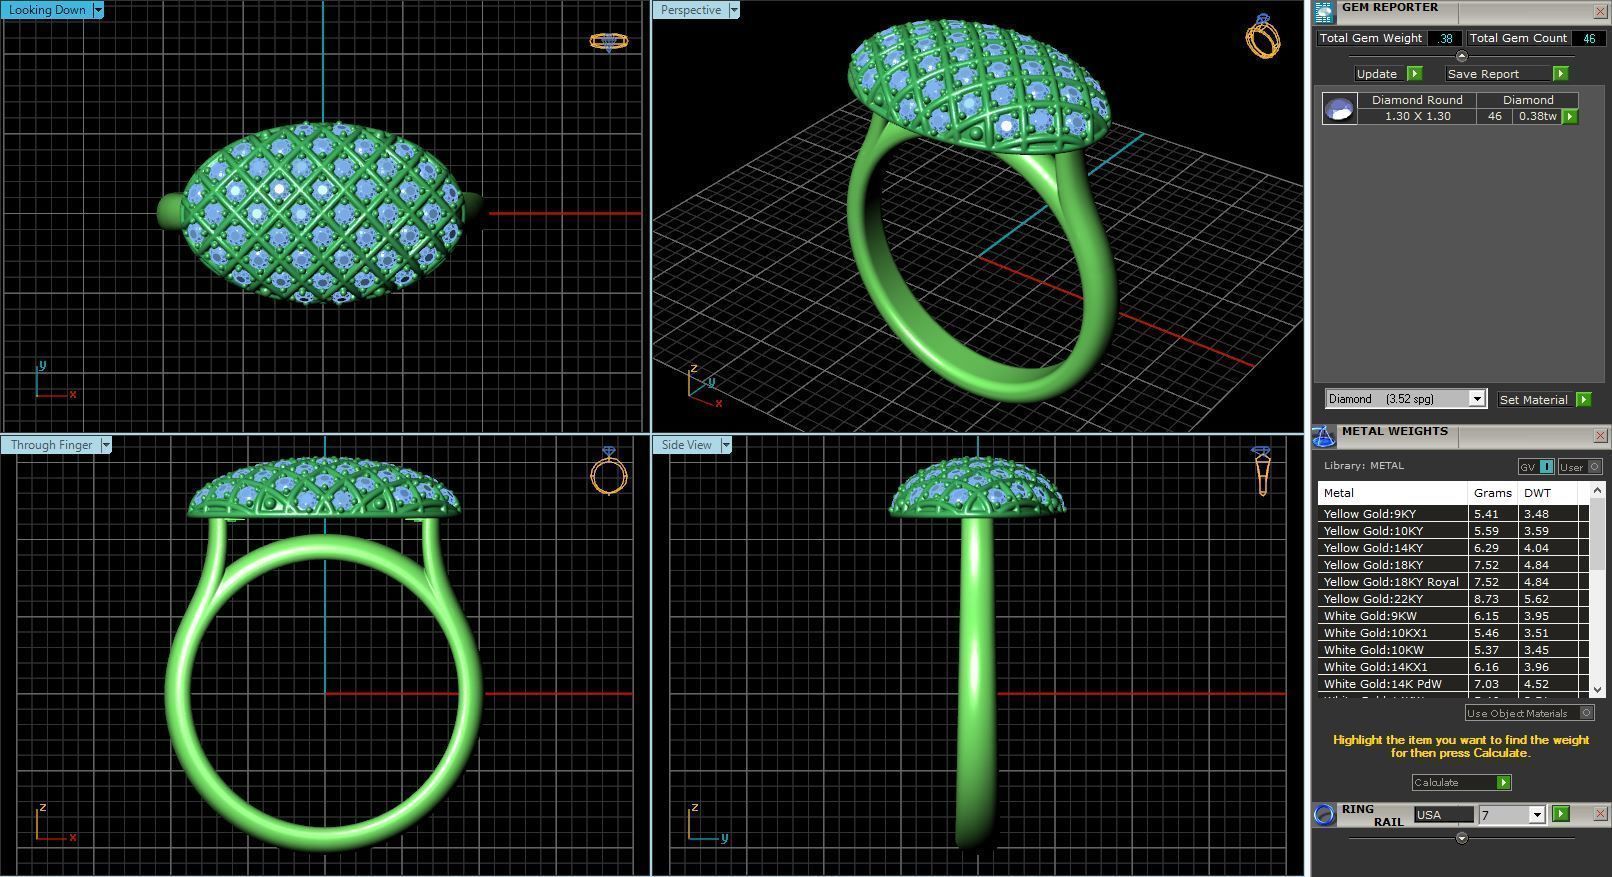This screenshot has width=1612, height=877.
Task: Click the metal list scrollbar up arrow
Action: tap(1597, 489)
